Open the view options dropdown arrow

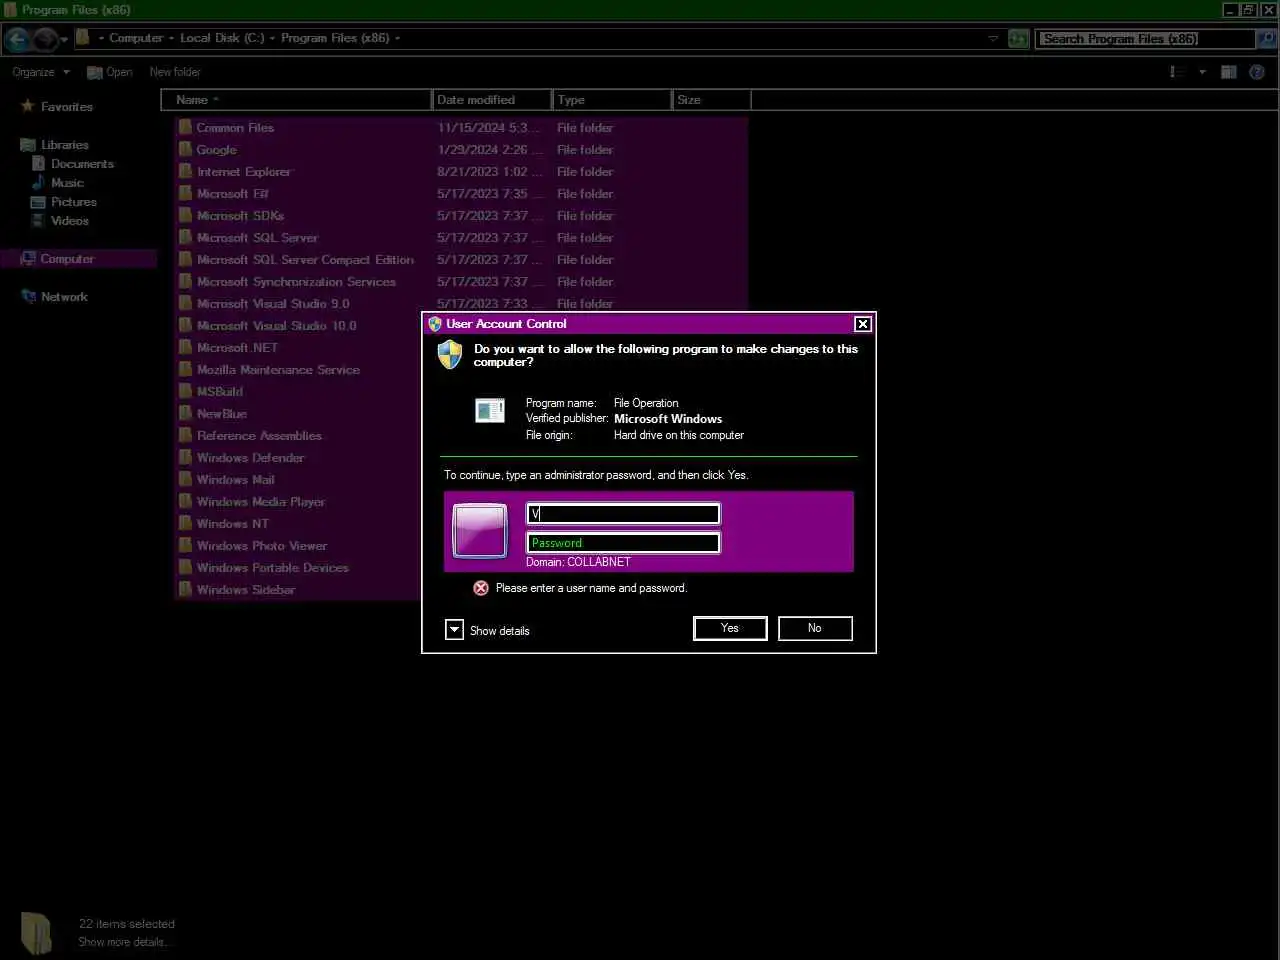(1202, 72)
